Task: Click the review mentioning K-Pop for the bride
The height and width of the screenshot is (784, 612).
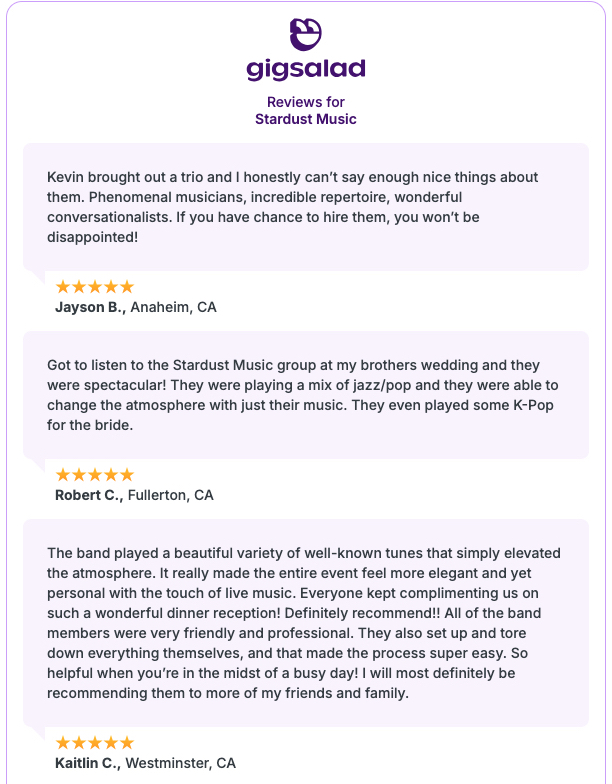Action: coord(305,395)
